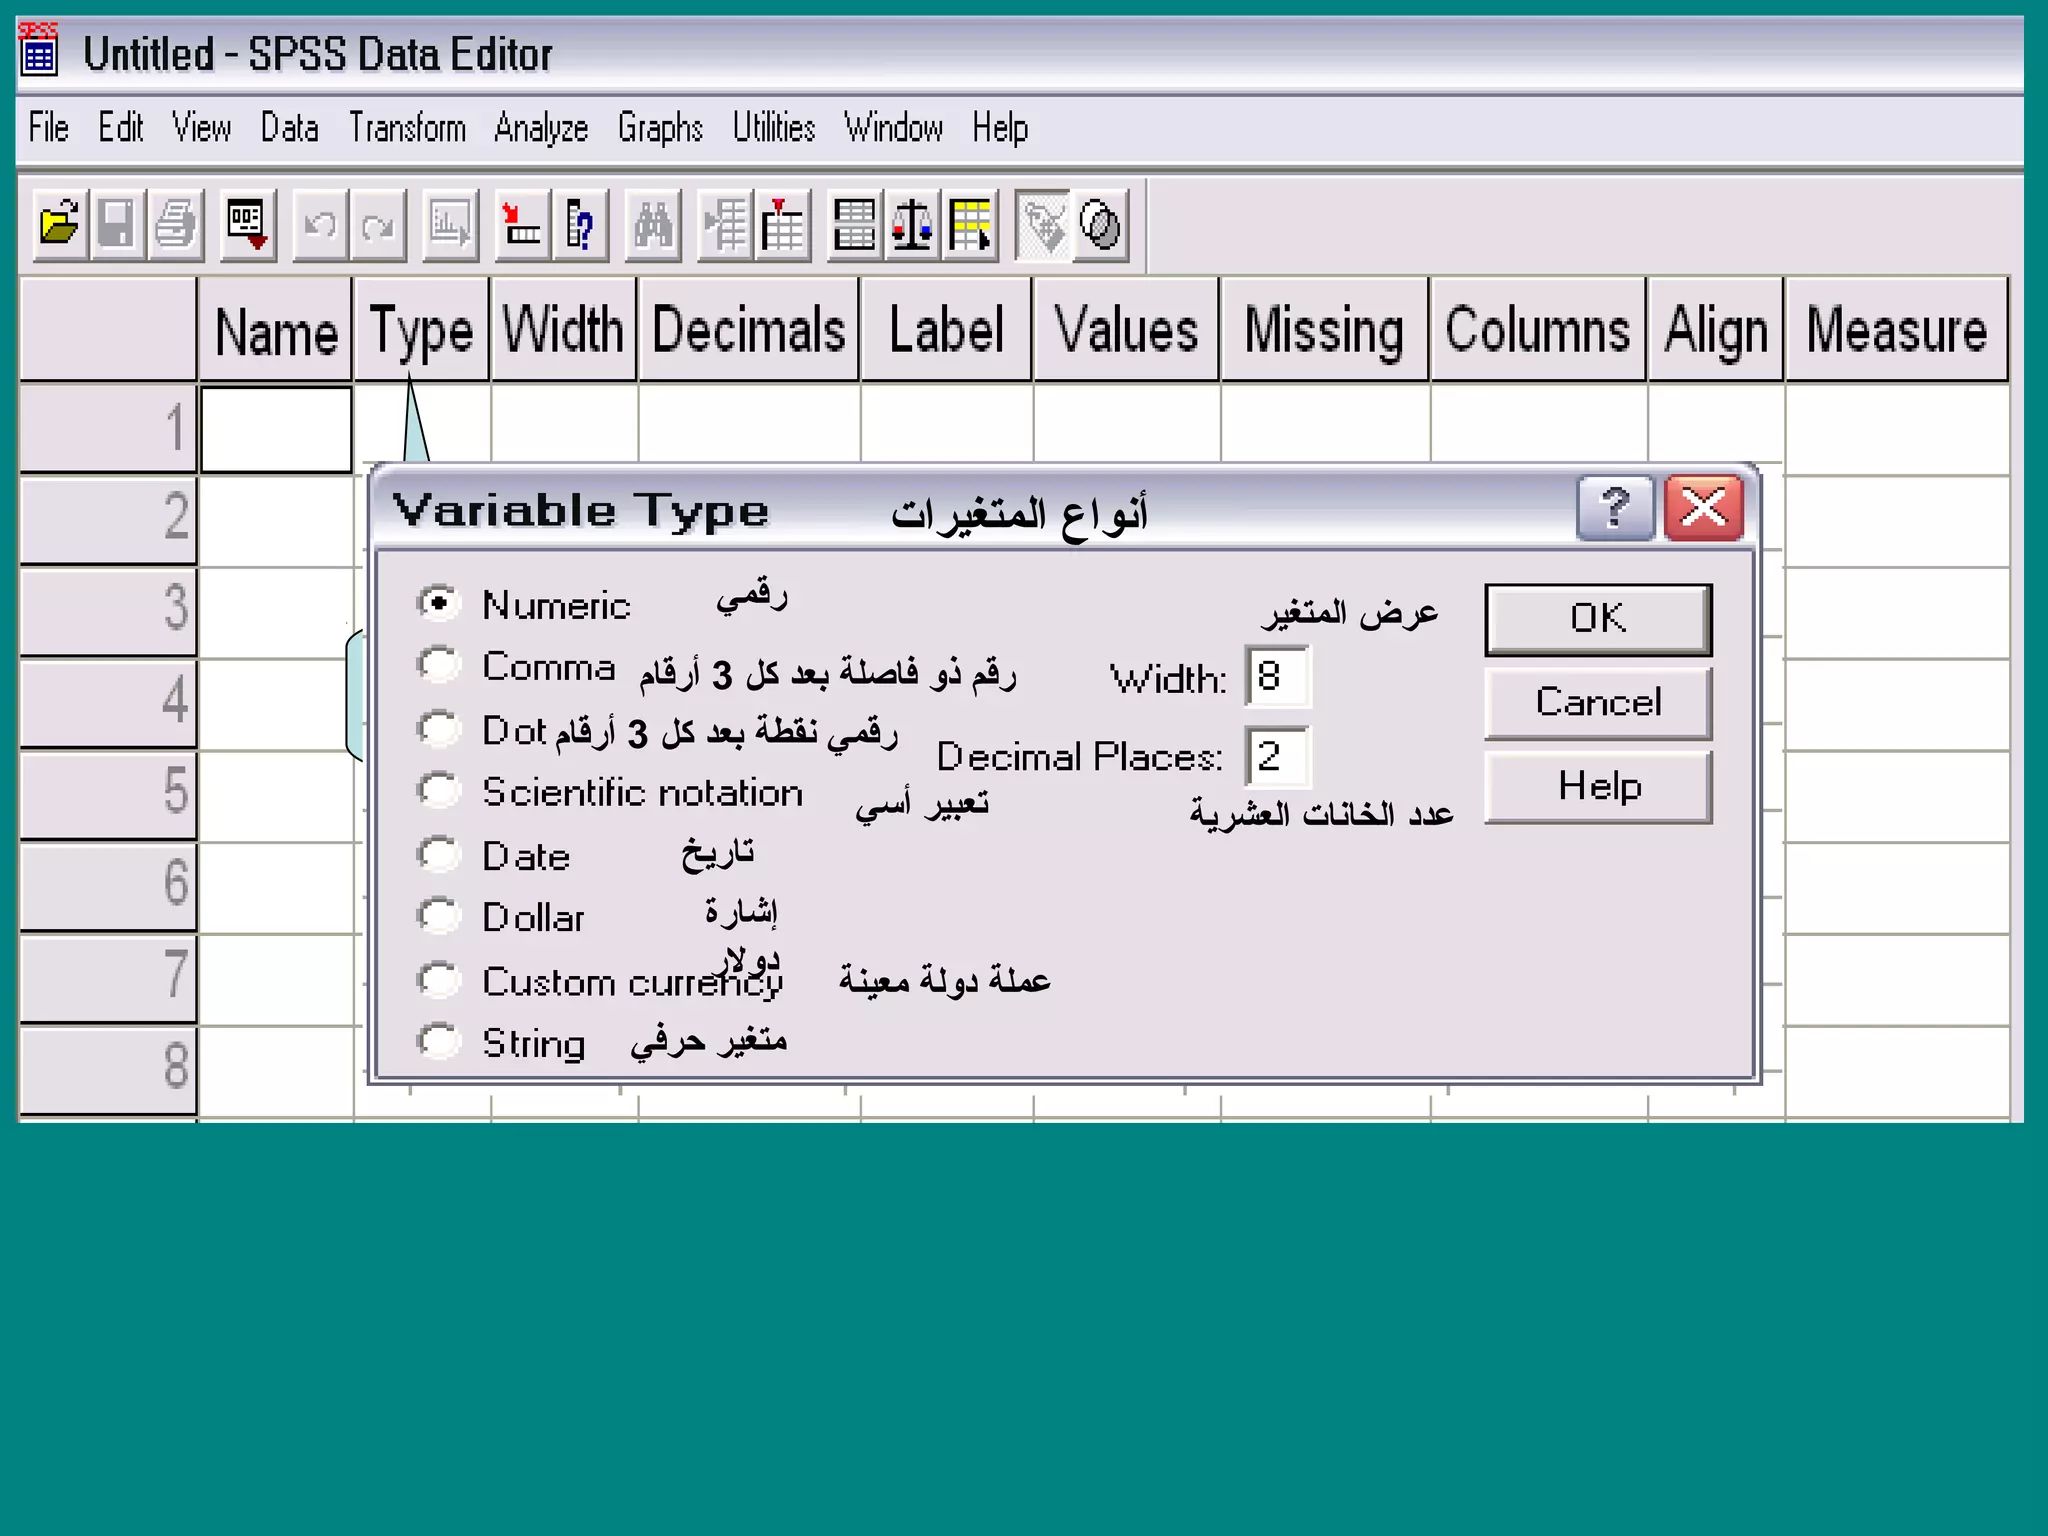Image resolution: width=2048 pixels, height=1536 pixels.
Task: Click the question mark help button in dialog
Action: tap(1615, 508)
